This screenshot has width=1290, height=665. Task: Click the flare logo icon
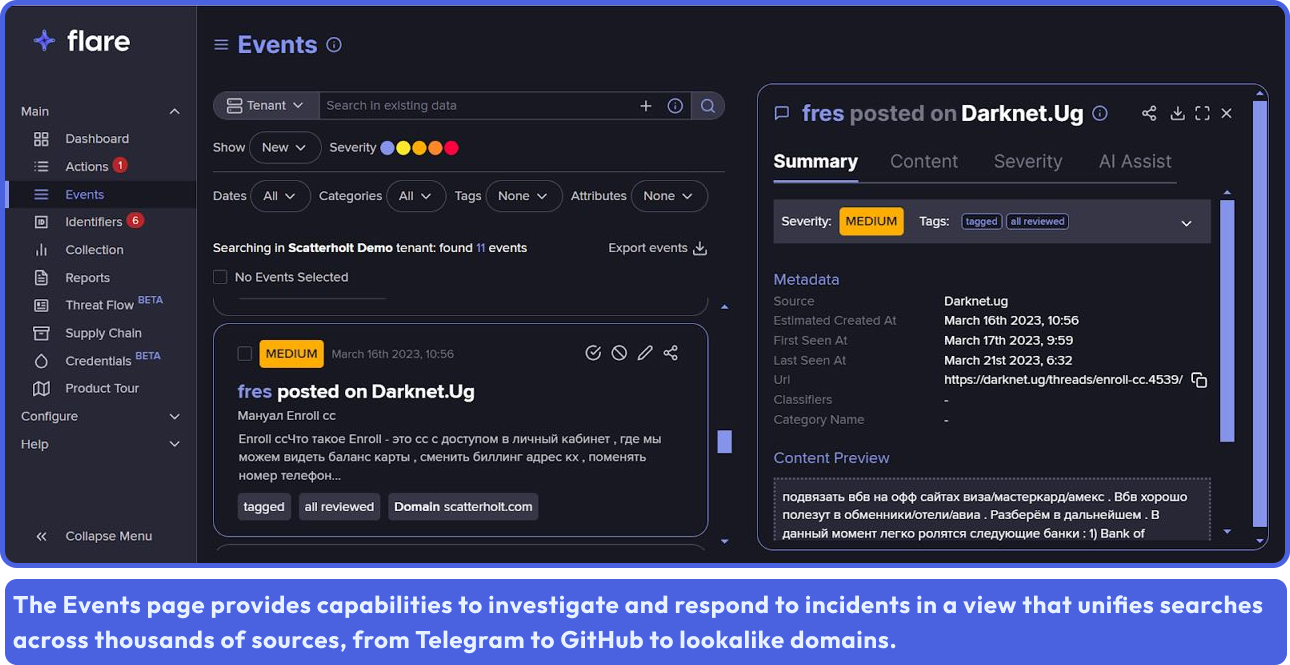[x=44, y=40]
